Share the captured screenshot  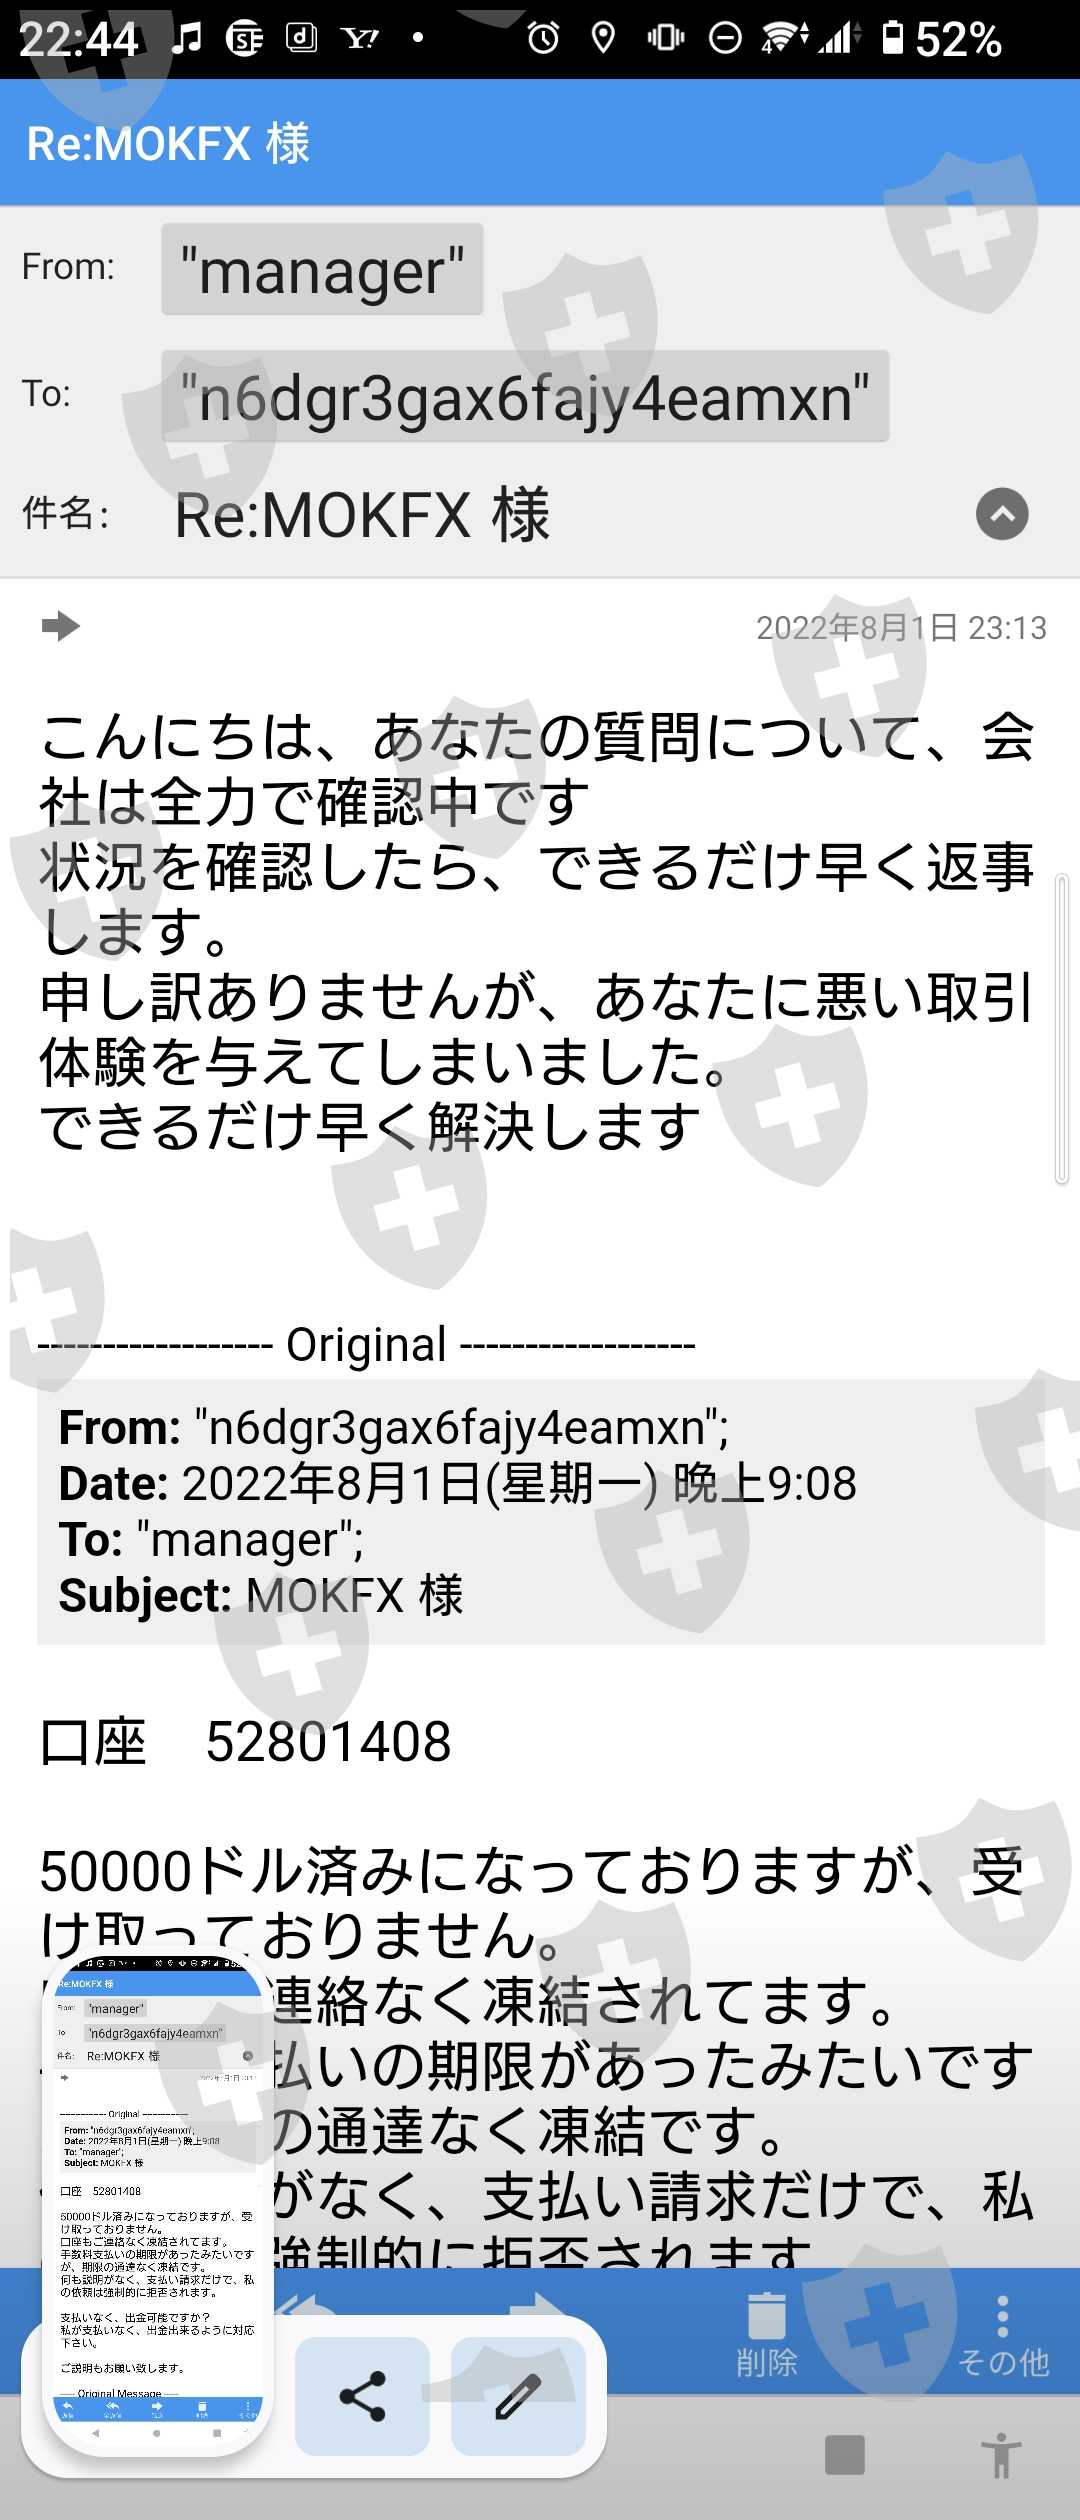tap(362, 2396)
